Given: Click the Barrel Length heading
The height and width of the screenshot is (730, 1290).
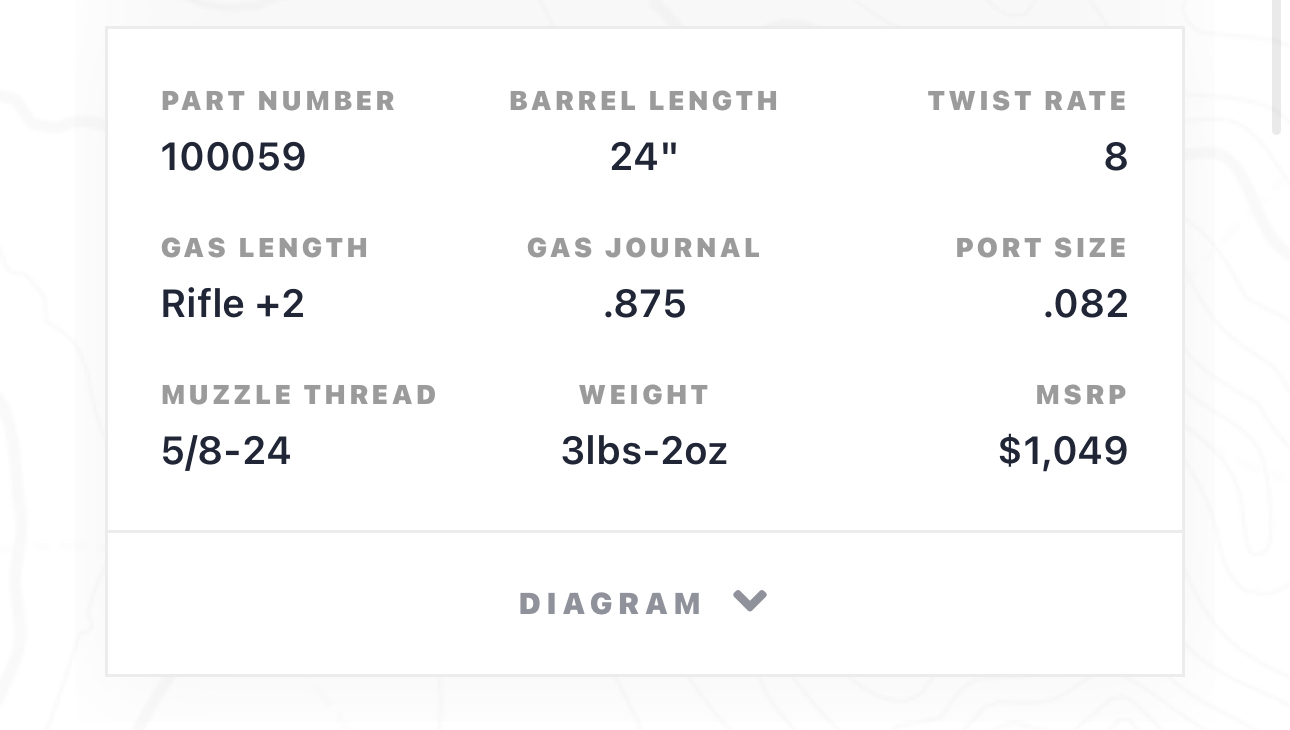Looking at the screenshot, I should (644, 101).
